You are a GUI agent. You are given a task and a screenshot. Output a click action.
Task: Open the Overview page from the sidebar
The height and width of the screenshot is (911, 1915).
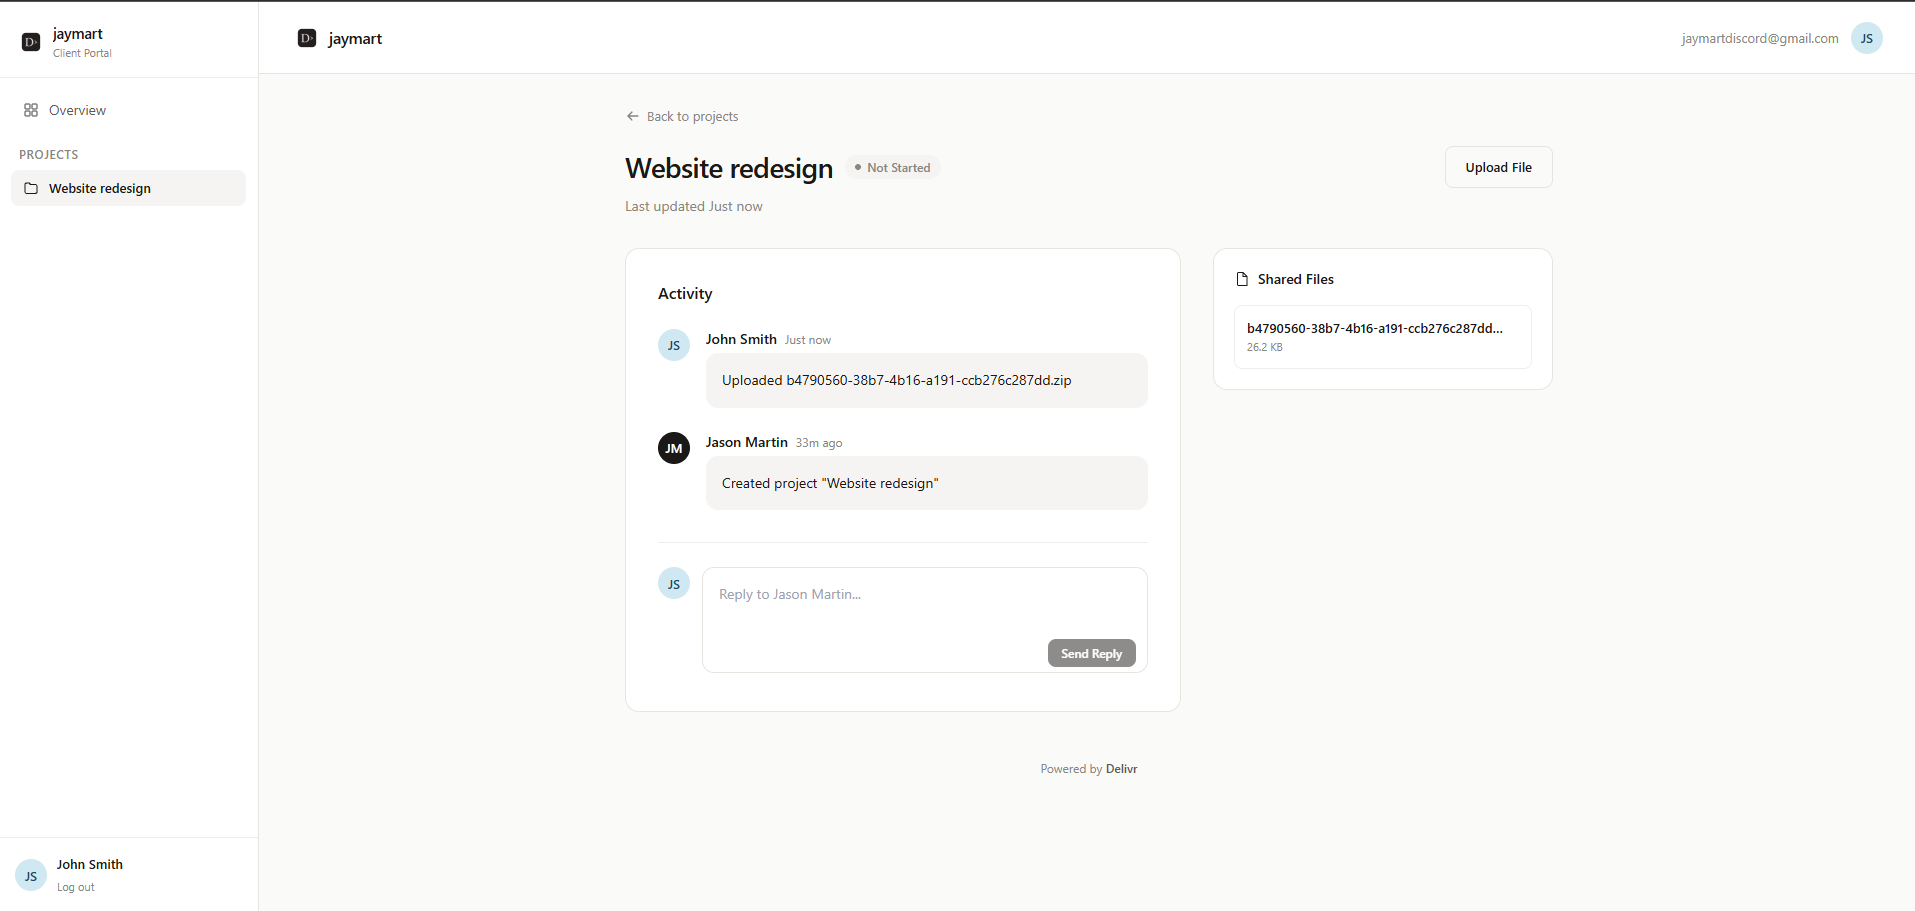point(76,110)
